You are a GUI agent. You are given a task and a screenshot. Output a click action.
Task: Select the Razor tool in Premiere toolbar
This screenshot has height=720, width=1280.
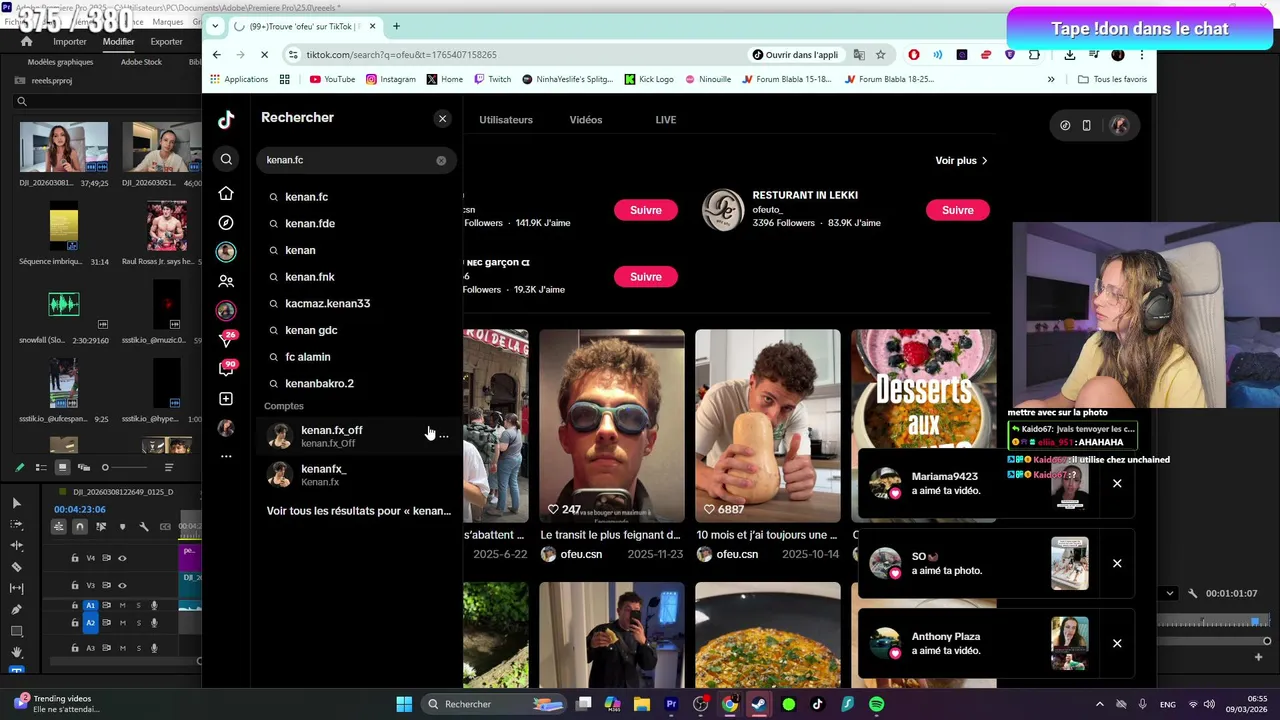tap(16, 566)
